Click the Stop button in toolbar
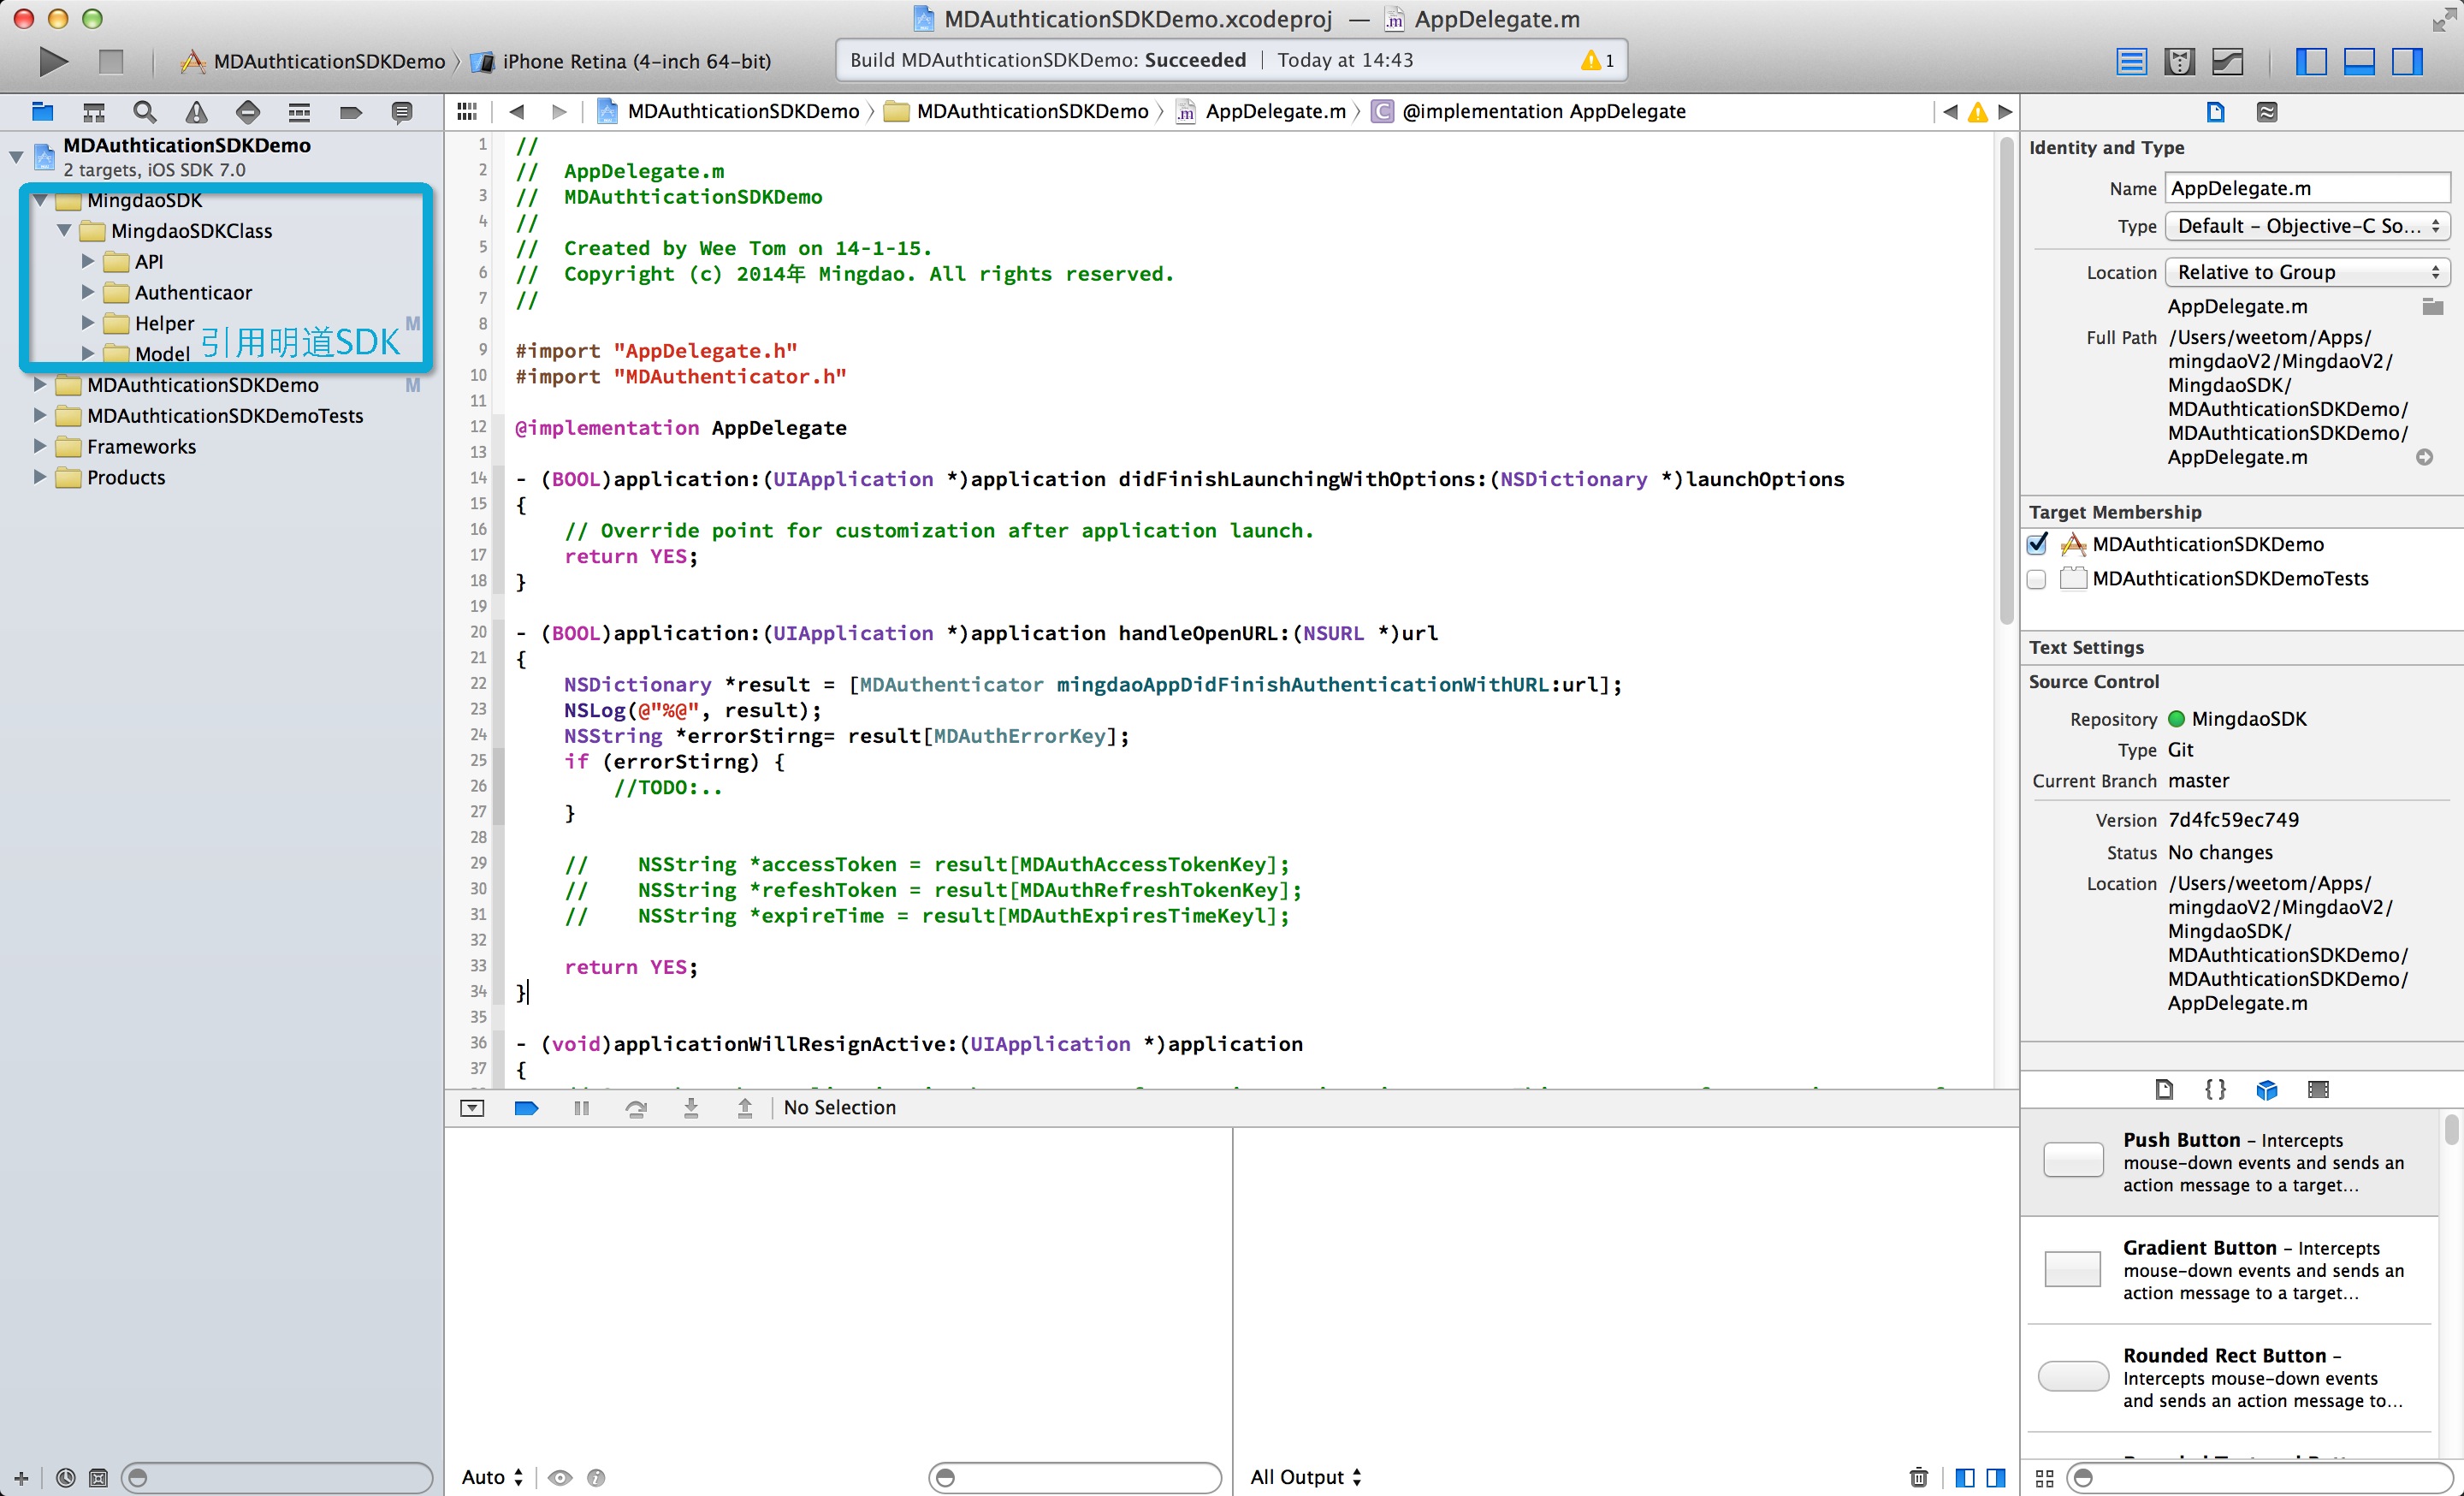Screen dimensions: 2464x1496 (x=111, y=61)
